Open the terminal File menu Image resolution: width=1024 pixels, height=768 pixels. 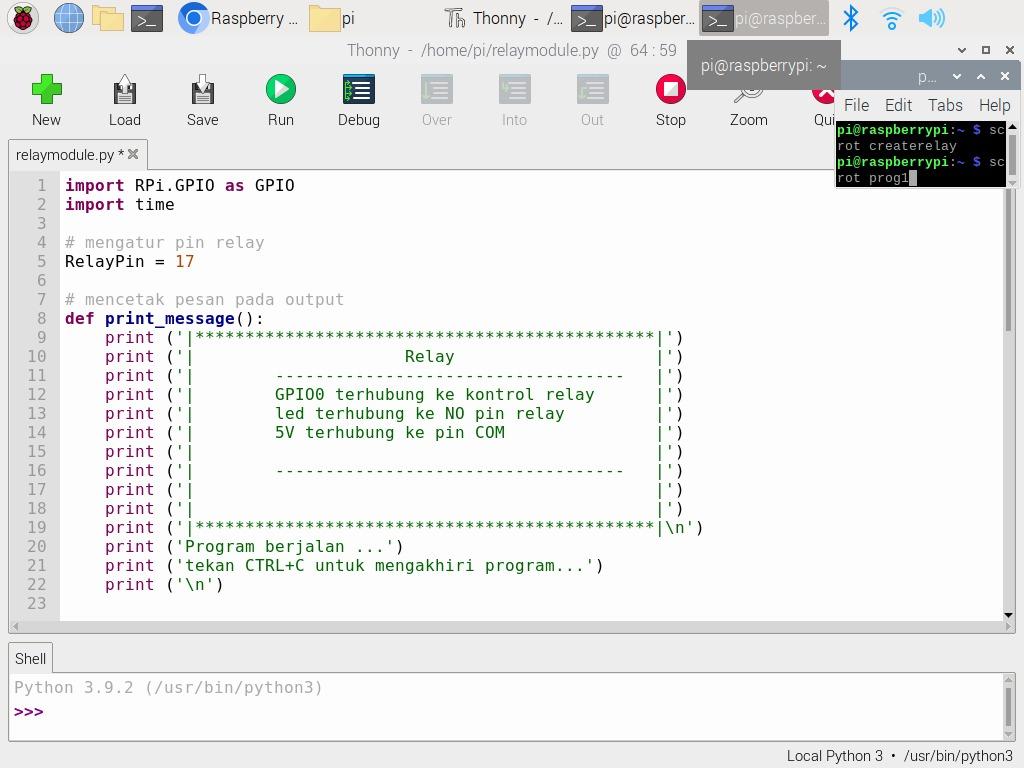(856, 105)
